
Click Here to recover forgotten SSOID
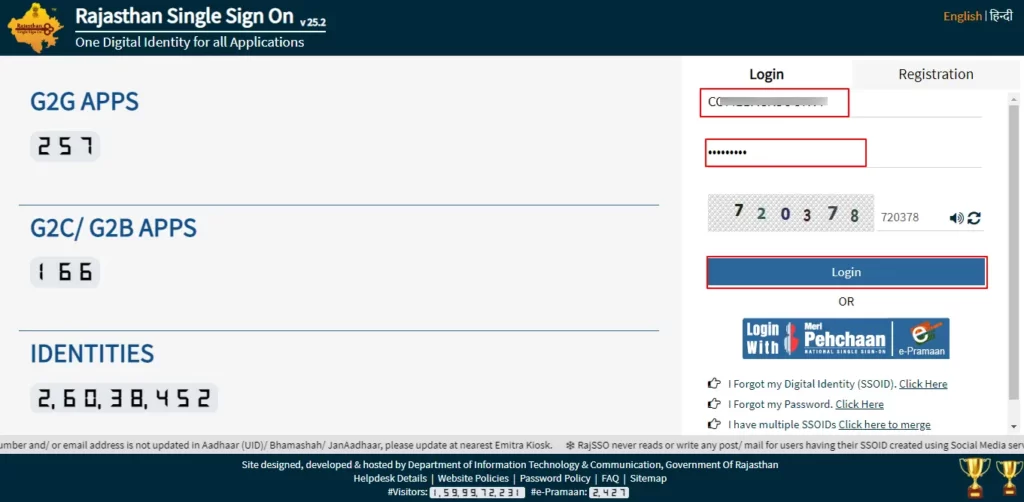[923, 384]
